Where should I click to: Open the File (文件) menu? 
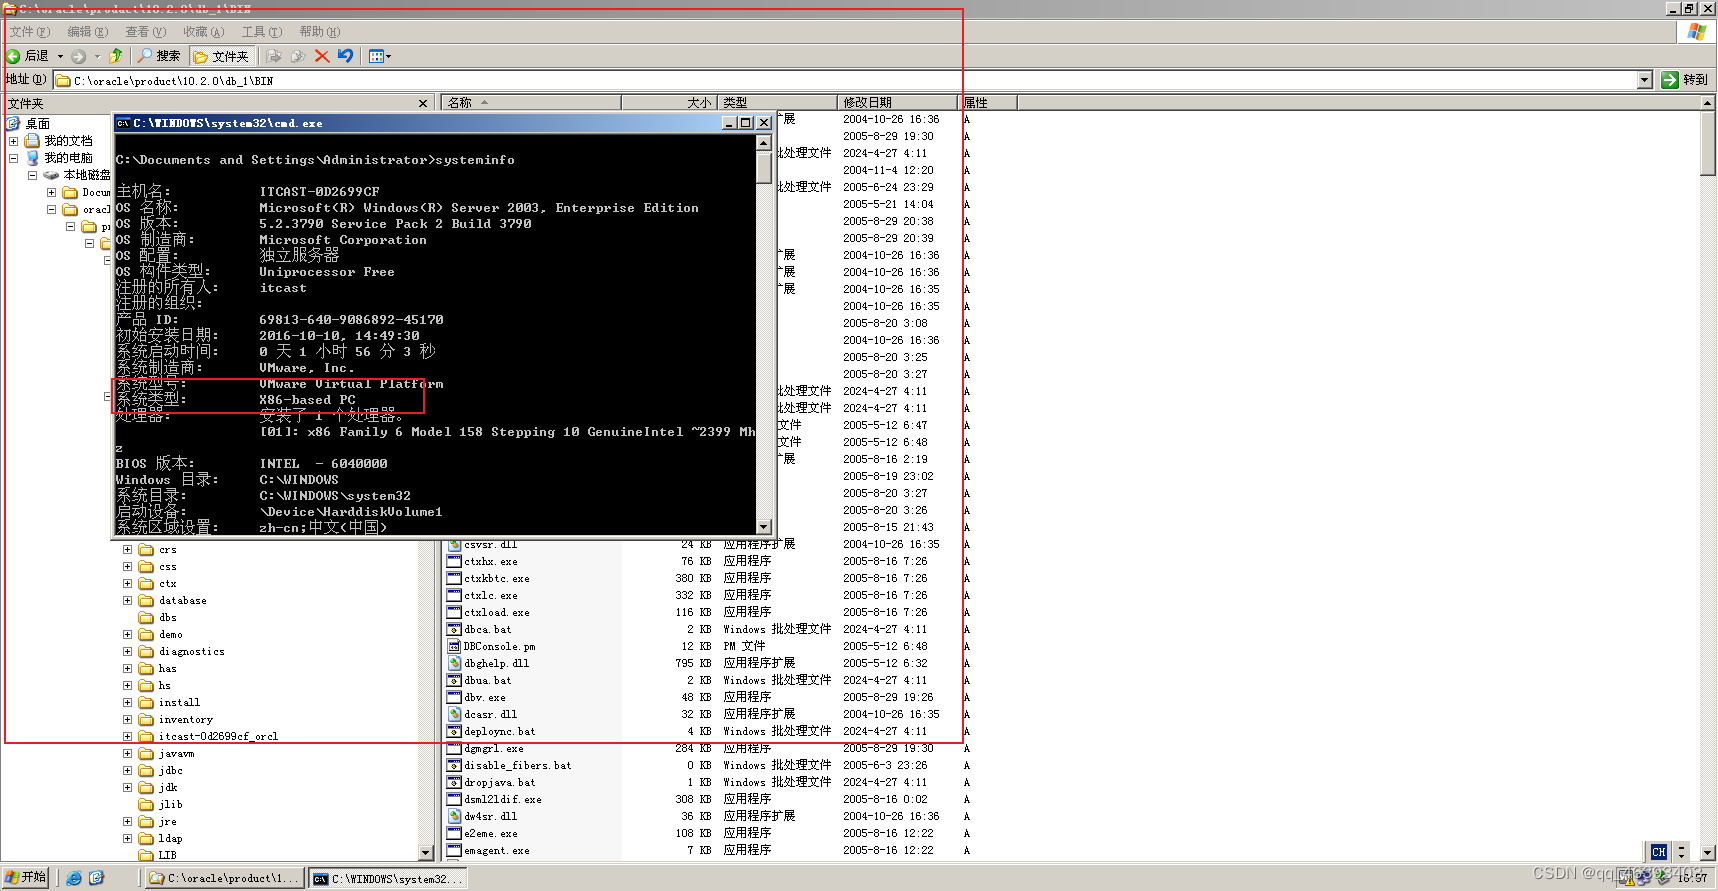29,32
